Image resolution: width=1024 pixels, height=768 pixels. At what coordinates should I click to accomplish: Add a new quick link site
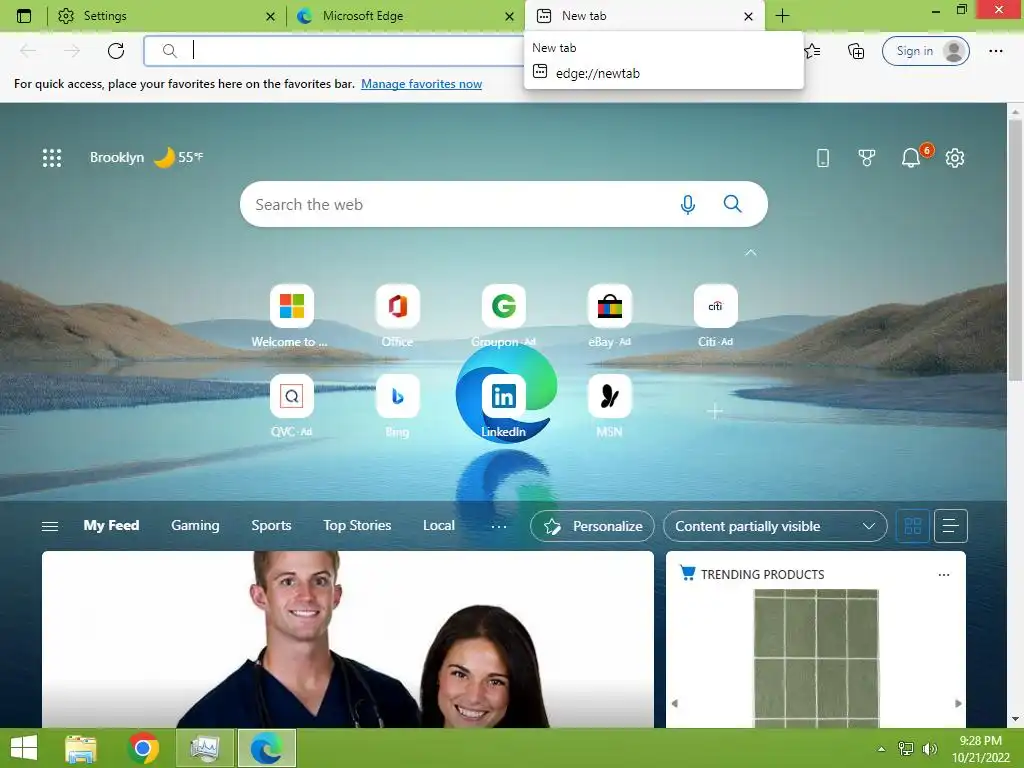[715, 411]
